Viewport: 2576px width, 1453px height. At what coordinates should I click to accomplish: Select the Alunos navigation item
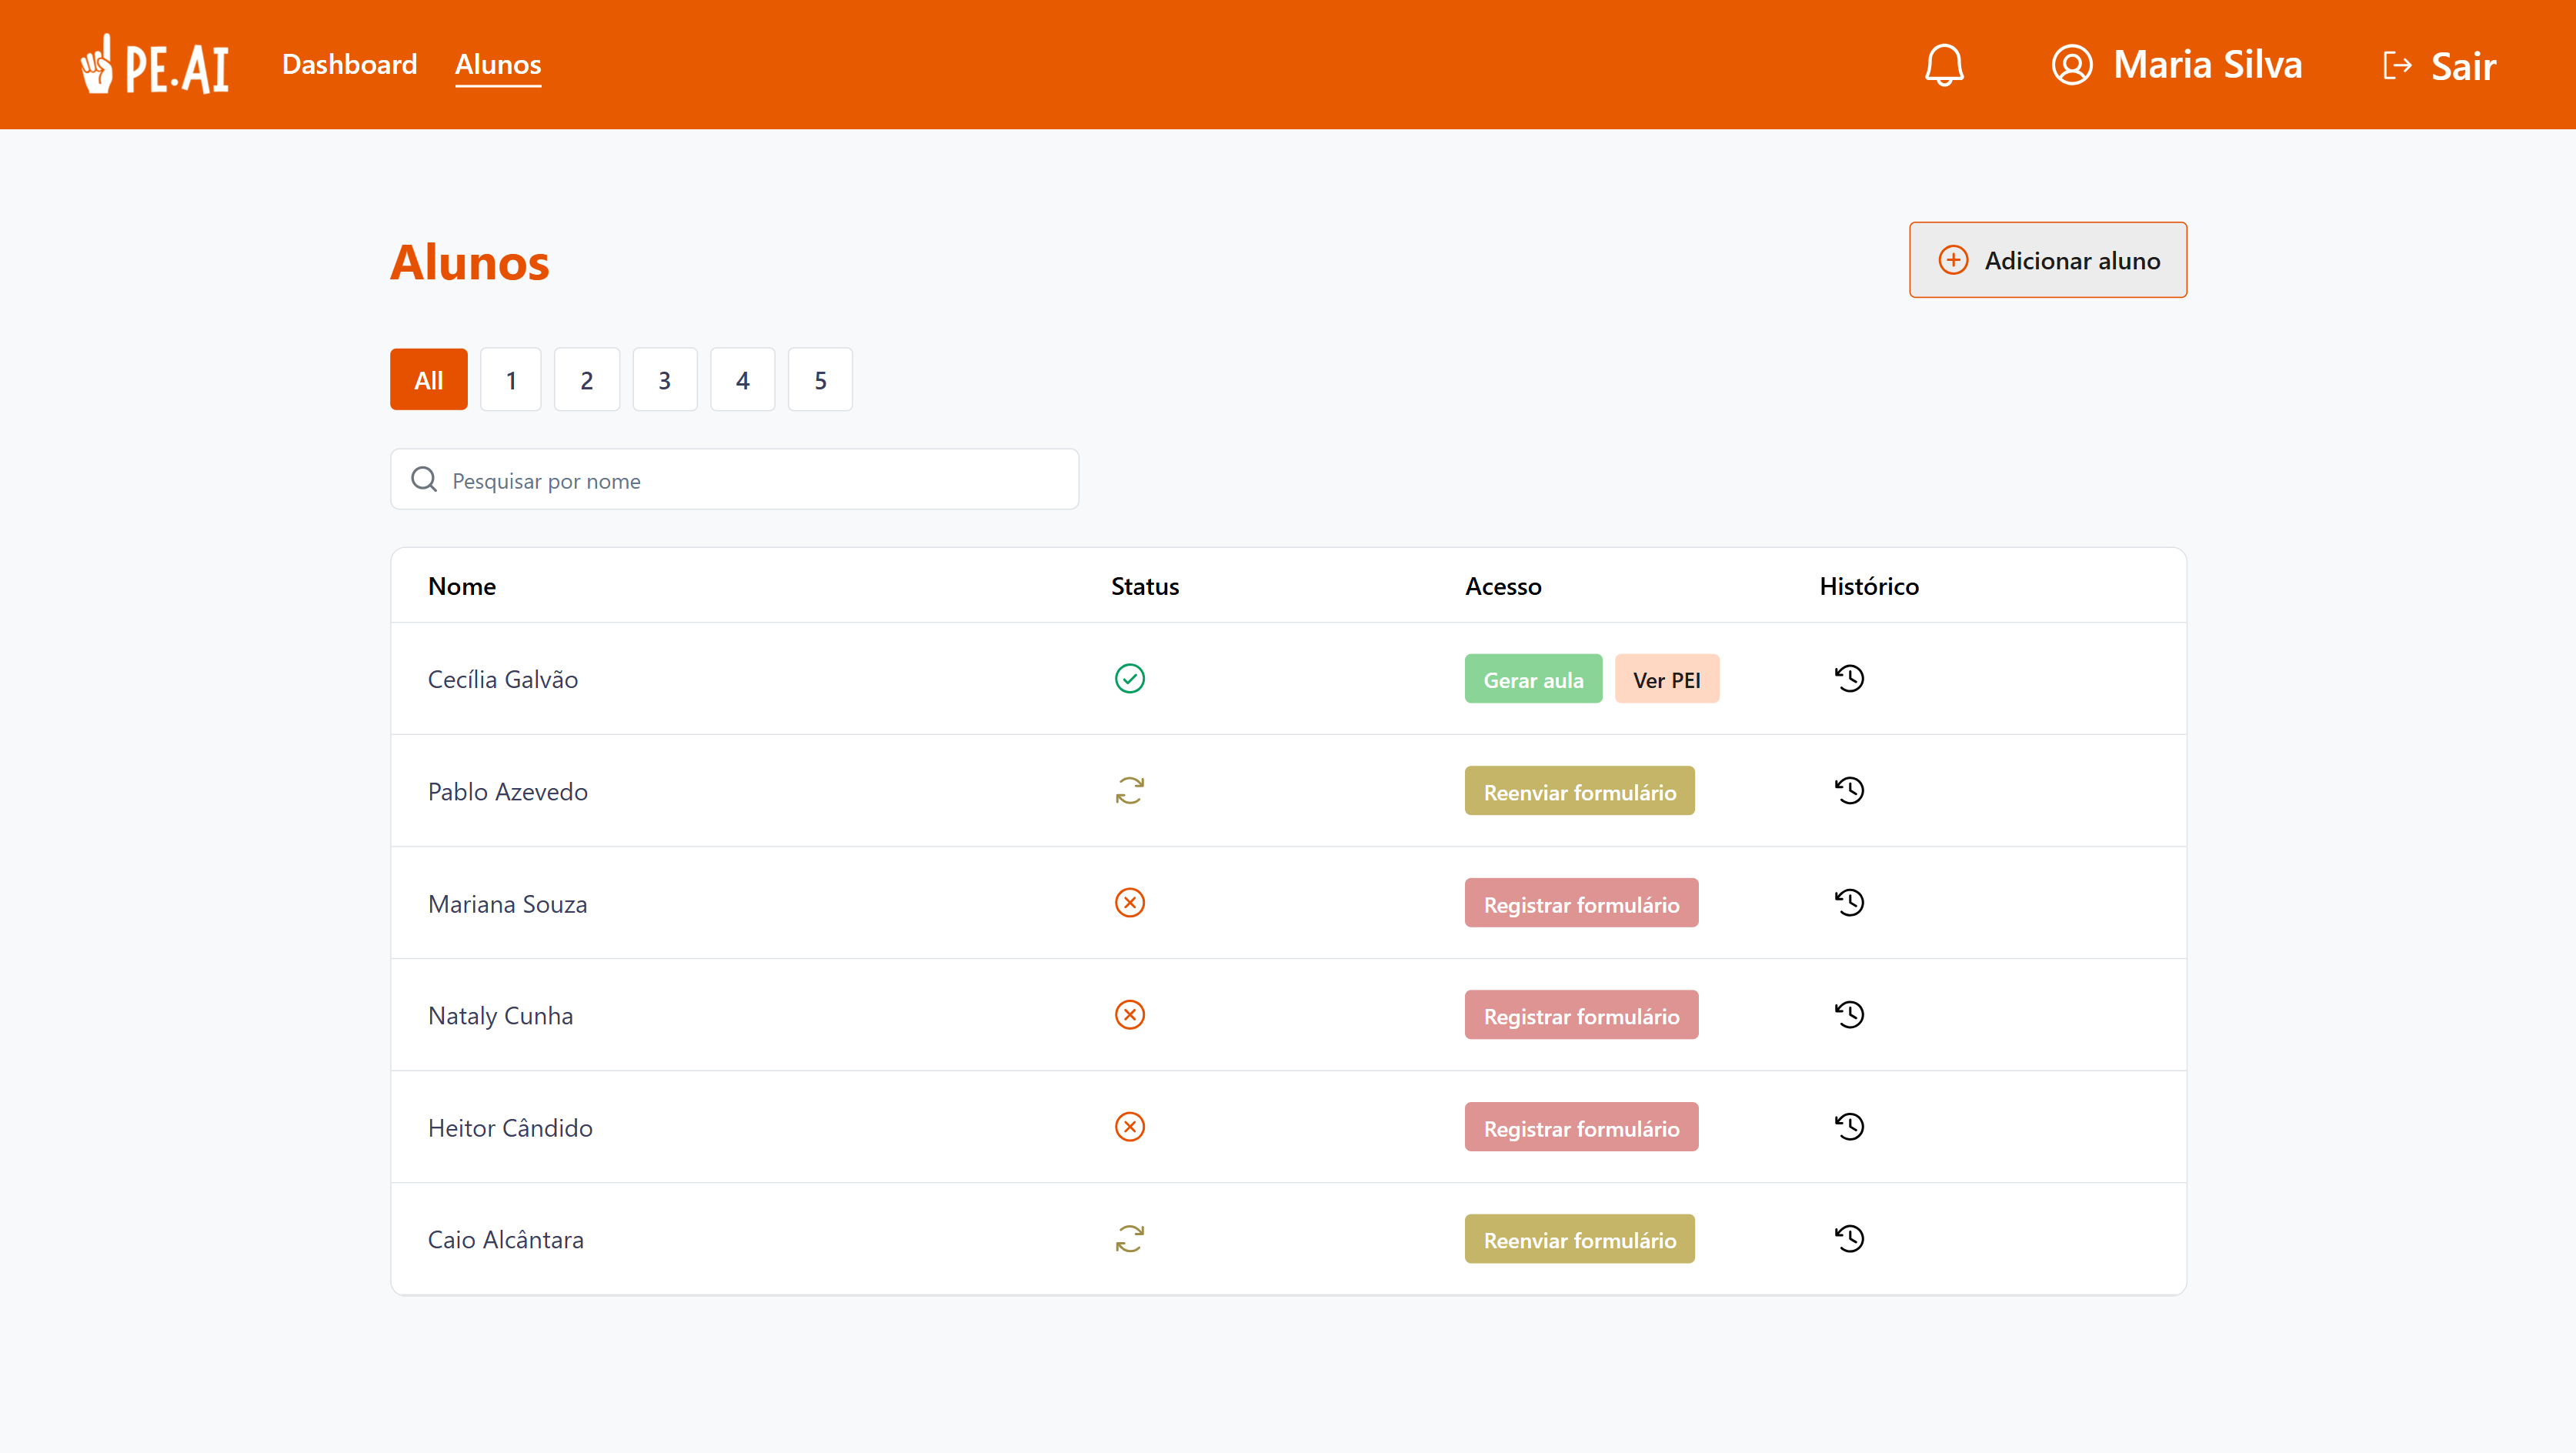click(498, 63)
